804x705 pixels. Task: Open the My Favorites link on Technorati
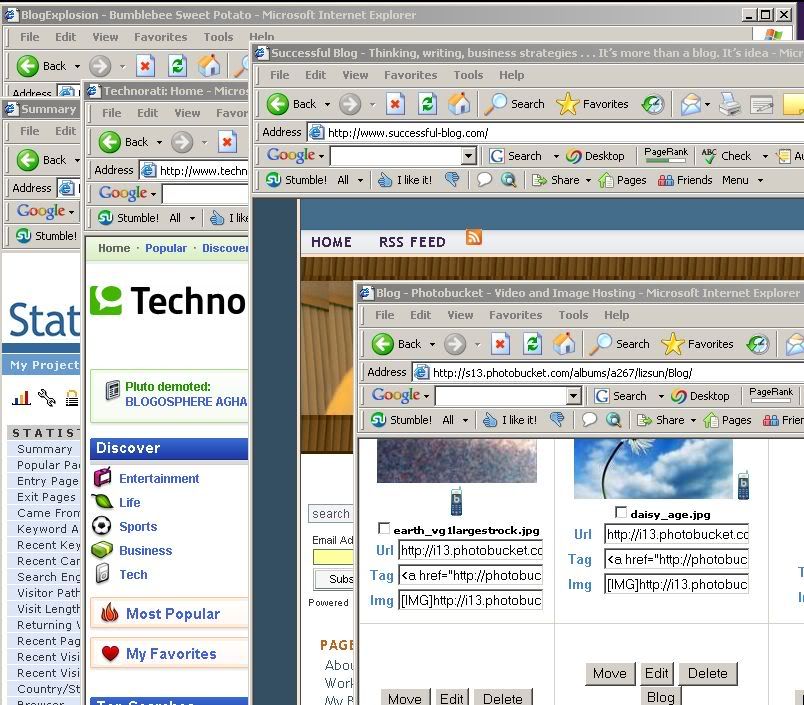(x=171, y=654)
